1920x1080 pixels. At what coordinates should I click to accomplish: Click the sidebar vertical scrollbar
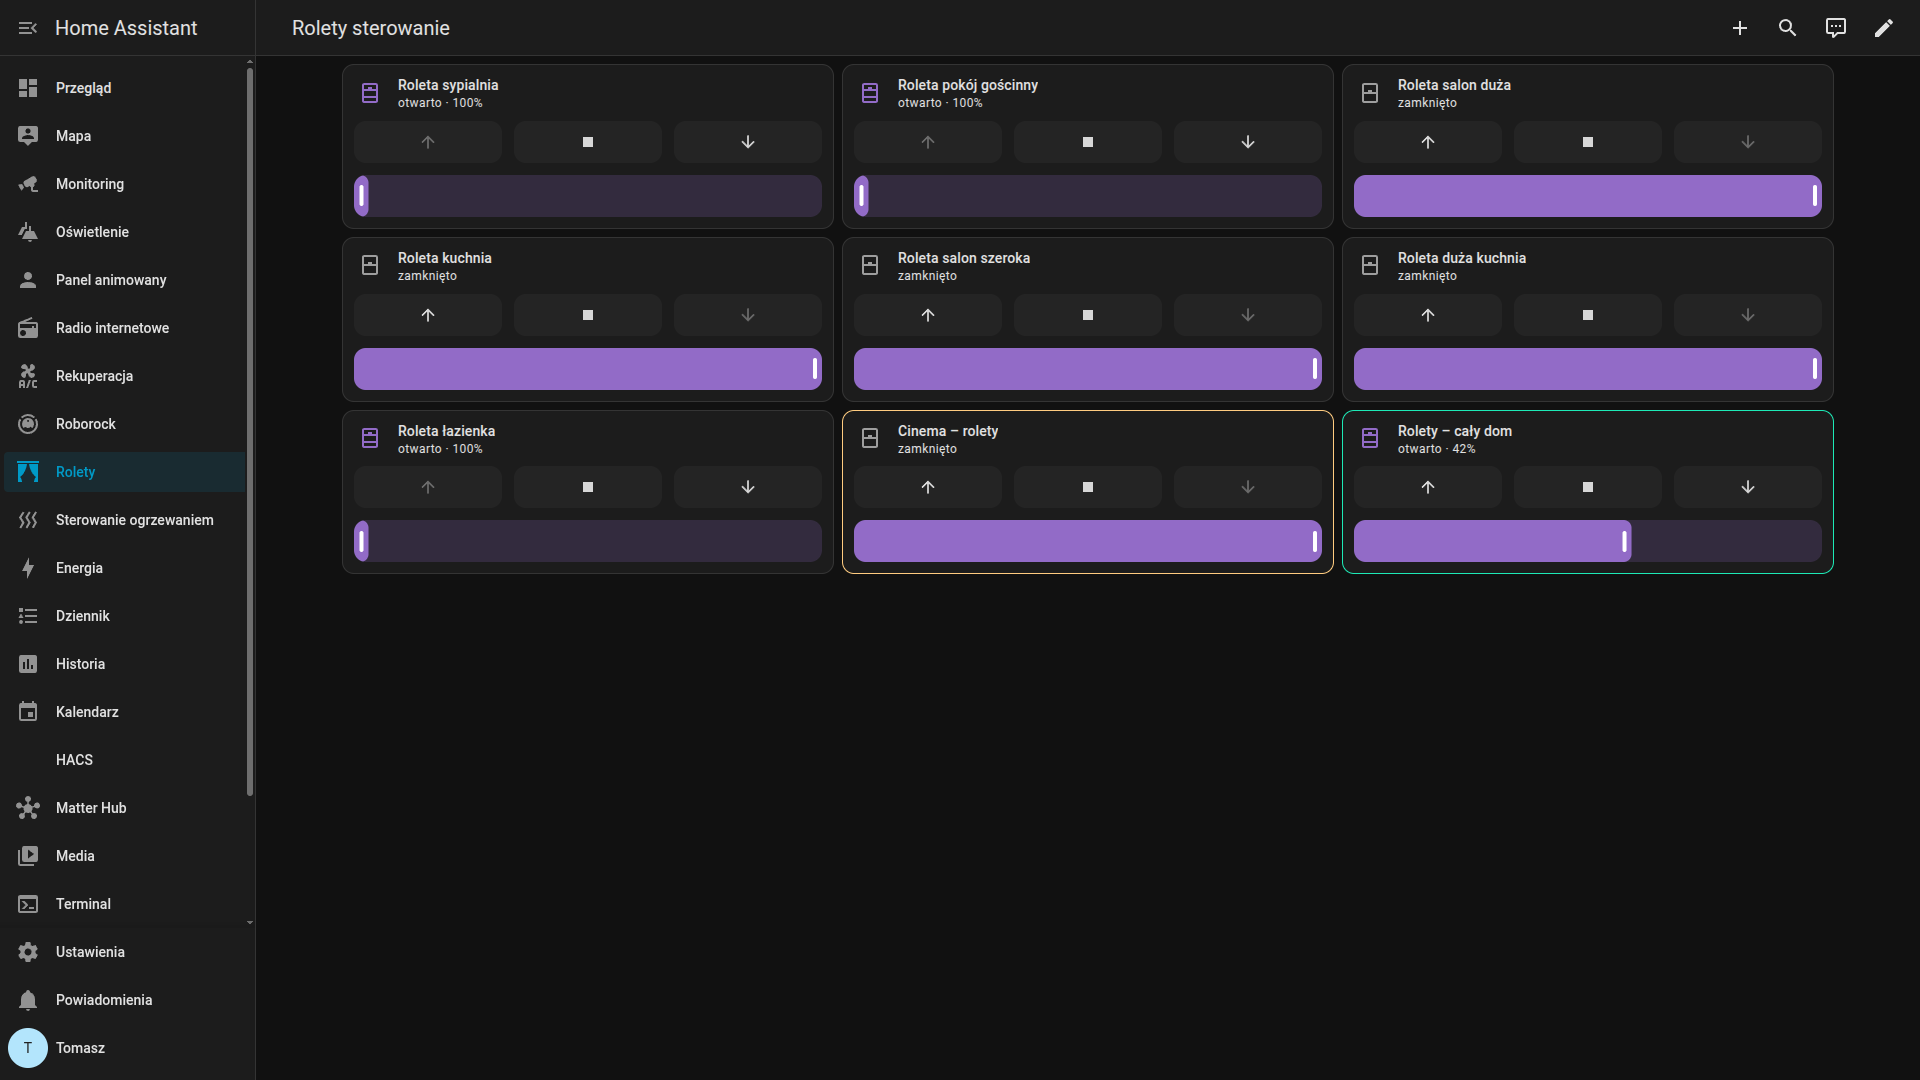[250, 430]
